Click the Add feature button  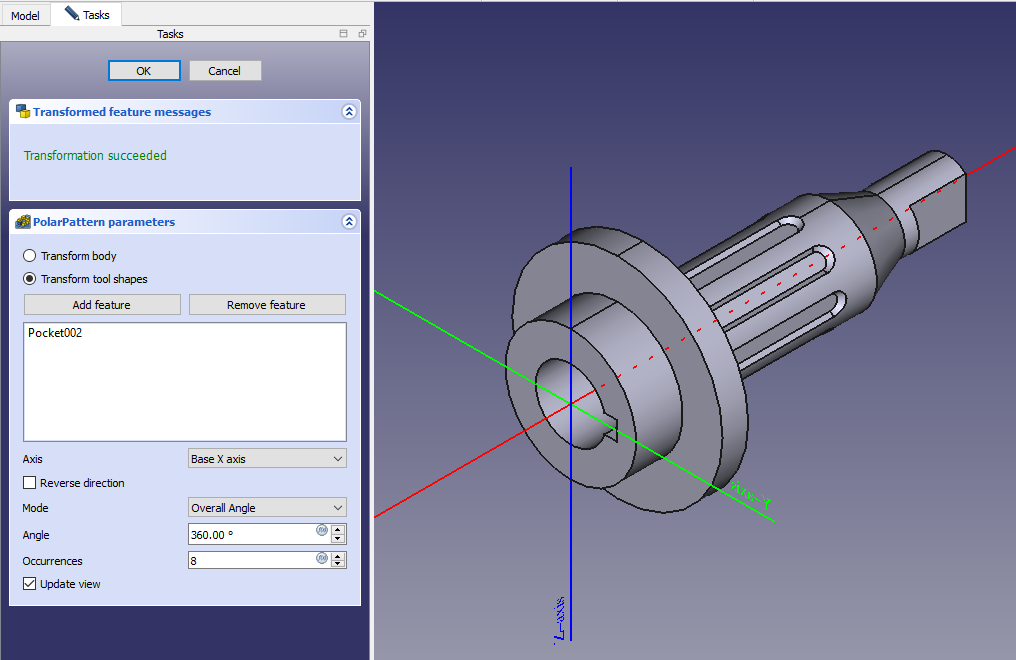102,305
